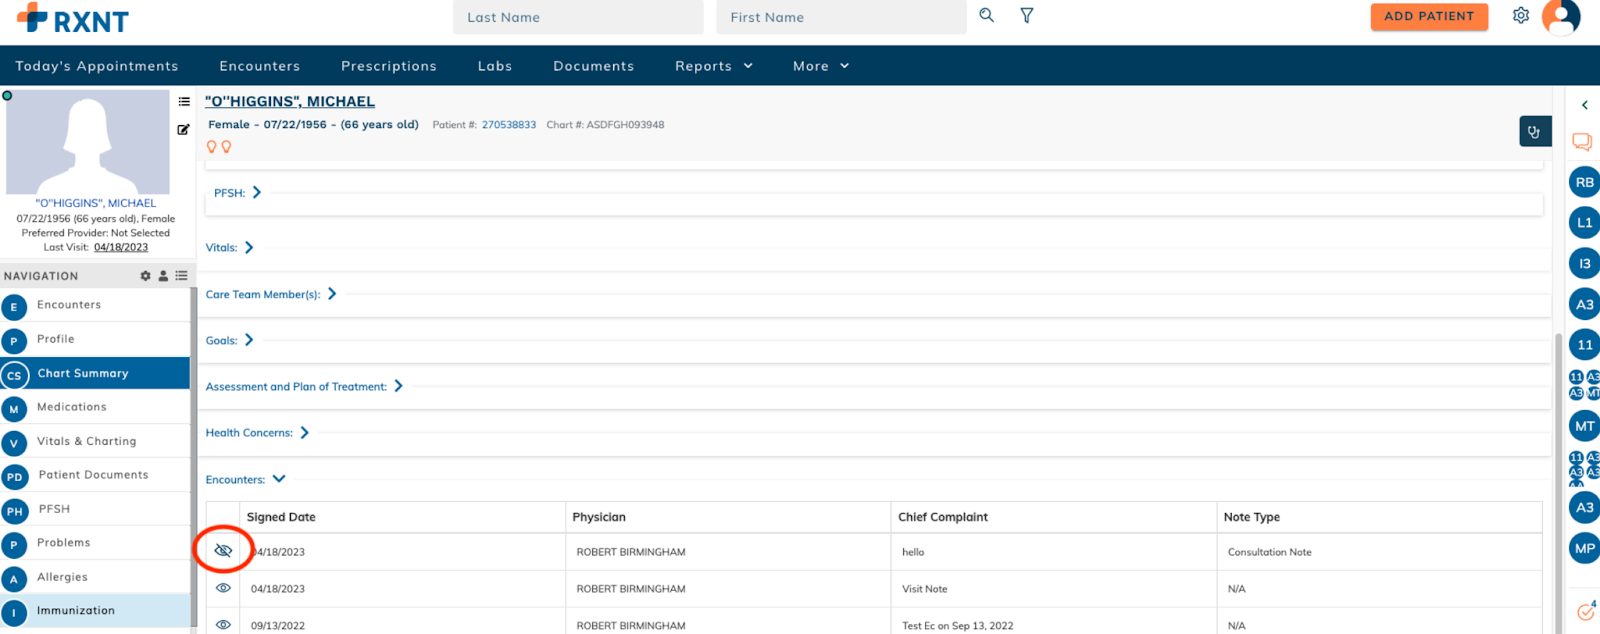
Task: Click the search magnifier icon
Action: [x=986, y=16]
